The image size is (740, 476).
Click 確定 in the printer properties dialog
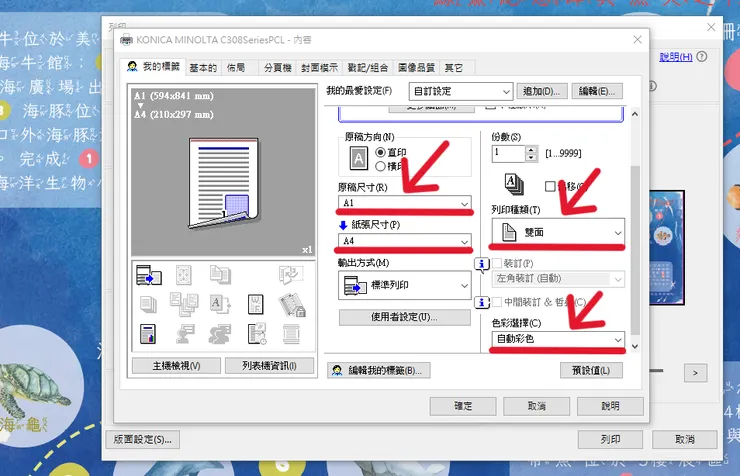tap(463, 406)
